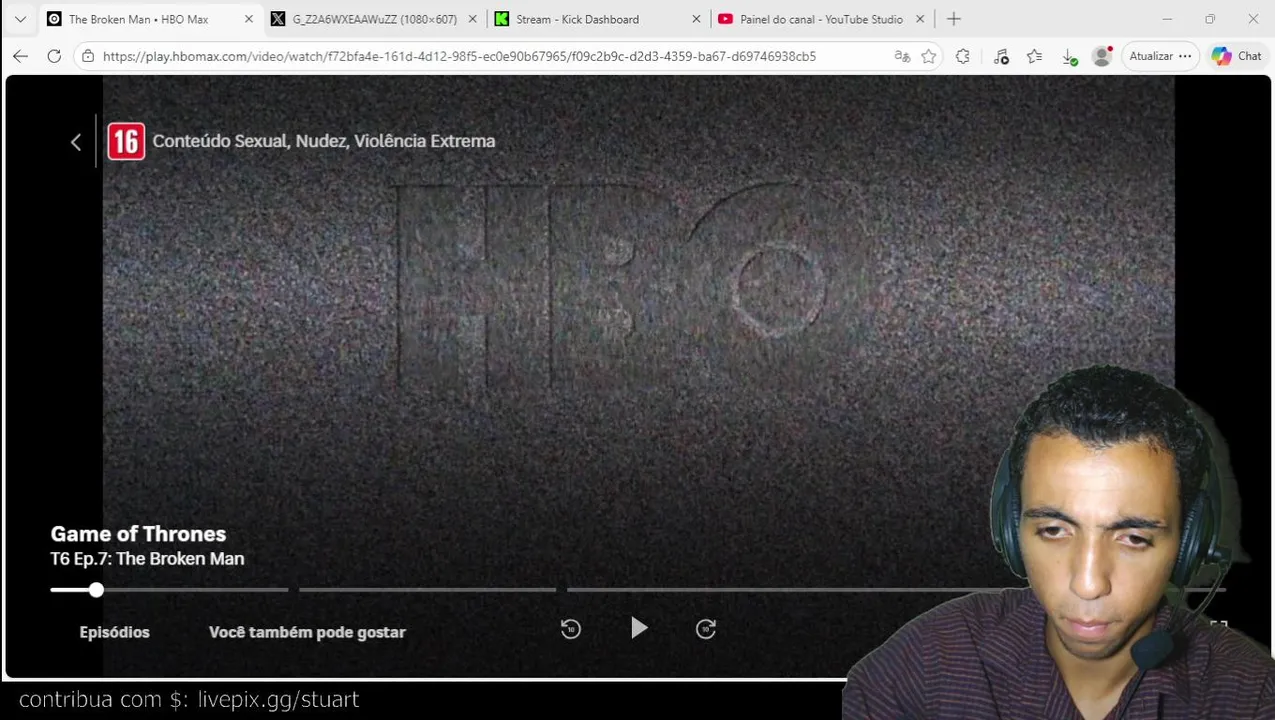Open the Episódios panel
The height and width of the screenshot is (720, 1275).
pos(115,632)
